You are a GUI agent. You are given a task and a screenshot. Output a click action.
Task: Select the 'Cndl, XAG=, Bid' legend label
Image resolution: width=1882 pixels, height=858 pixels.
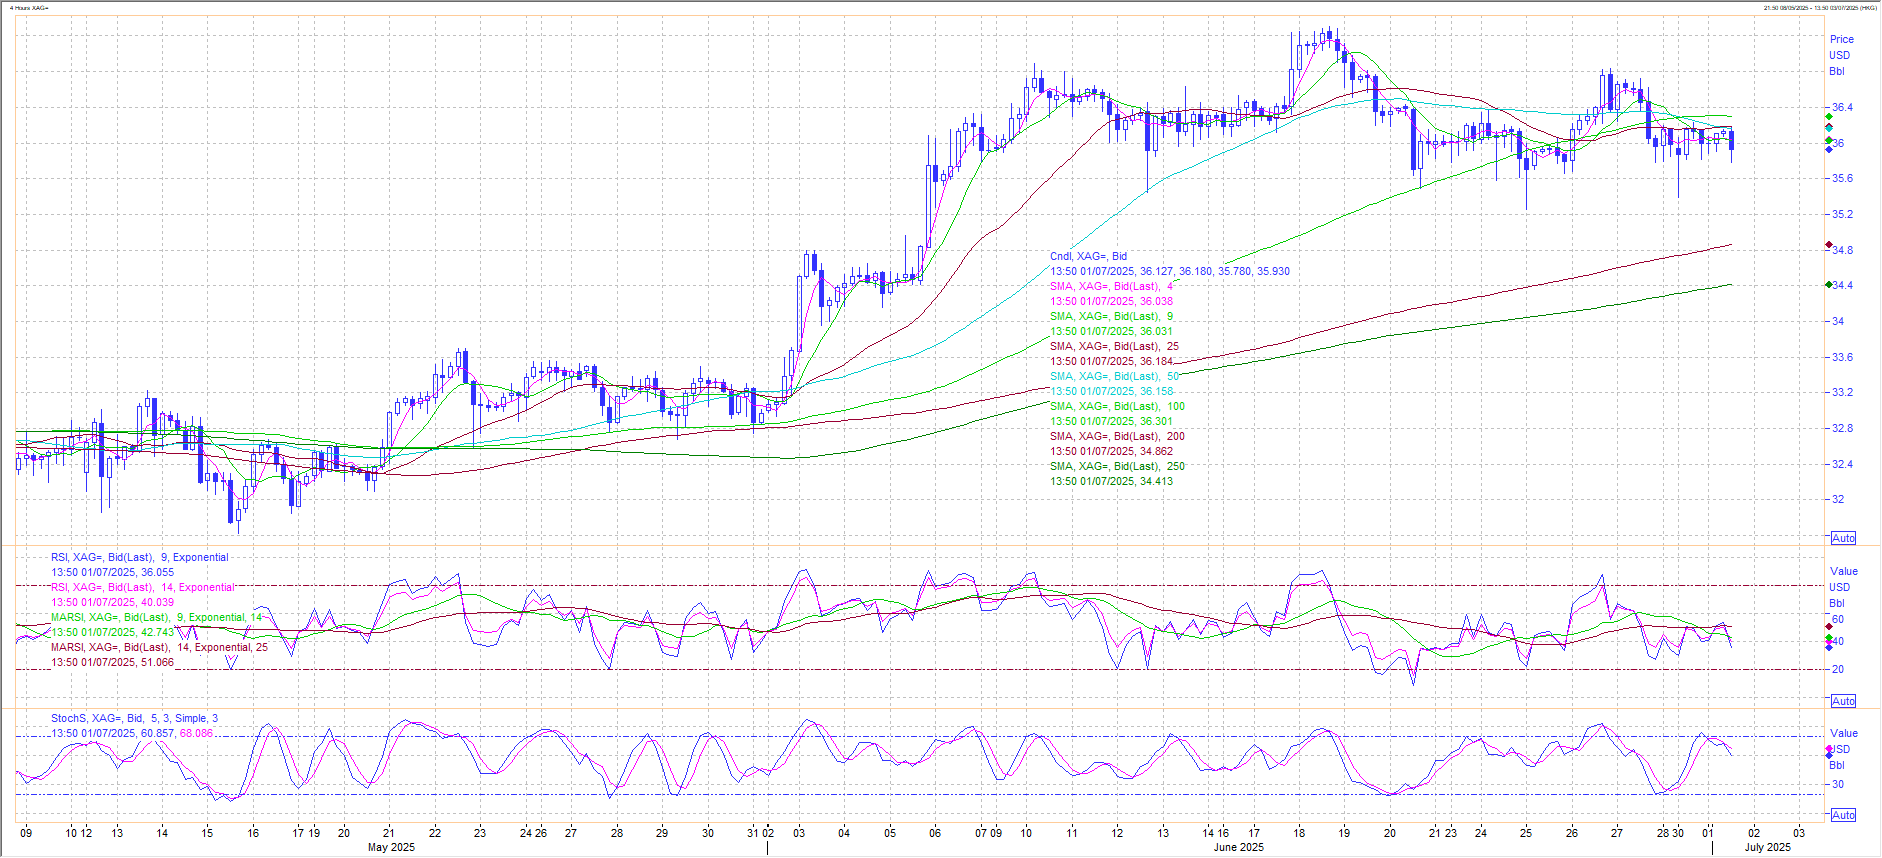coord(1088,256)
